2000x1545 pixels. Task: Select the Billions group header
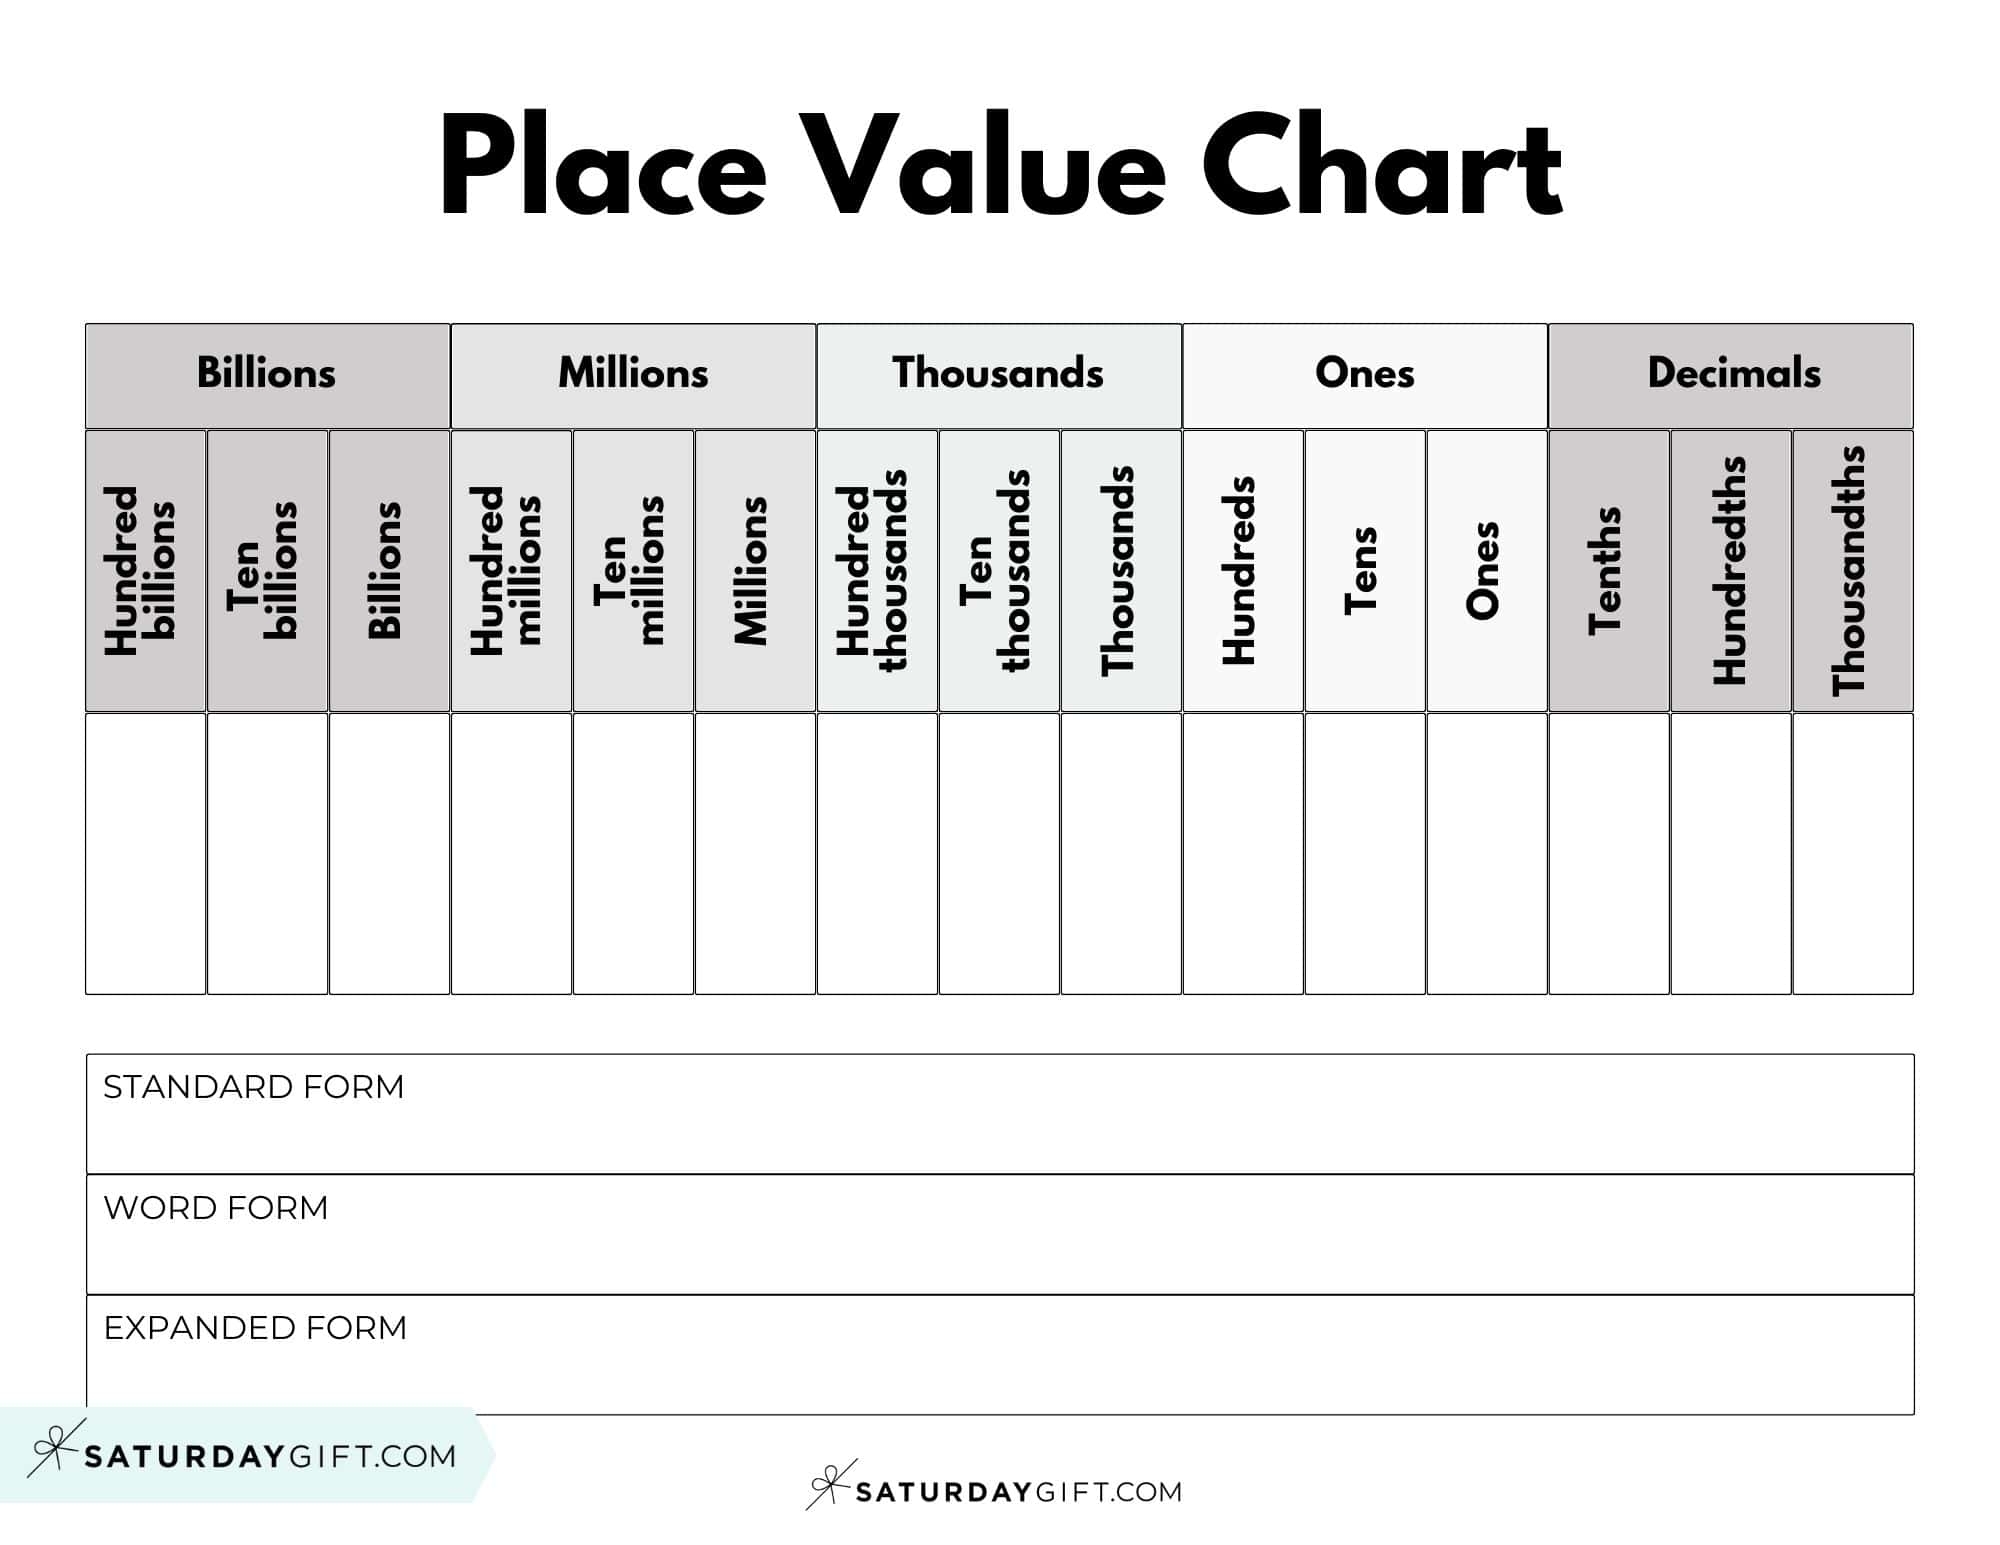[267, 375]
